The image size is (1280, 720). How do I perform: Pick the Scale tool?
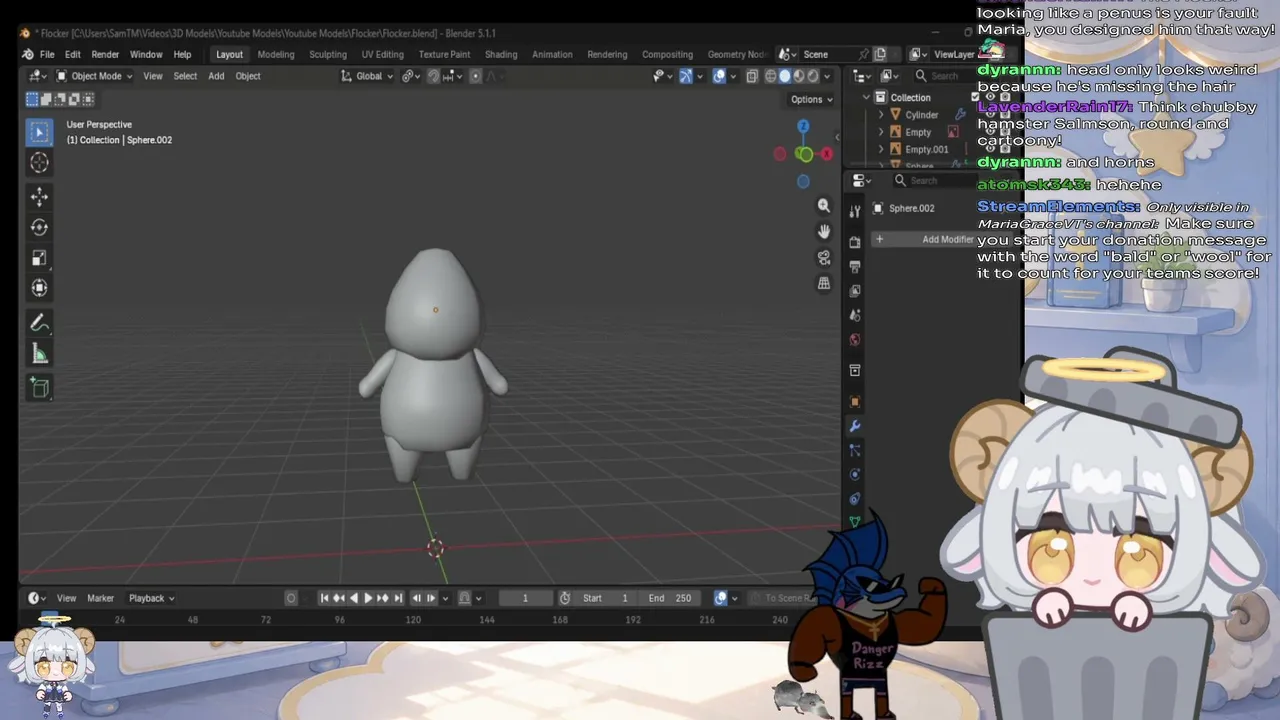tap(39, 257)
